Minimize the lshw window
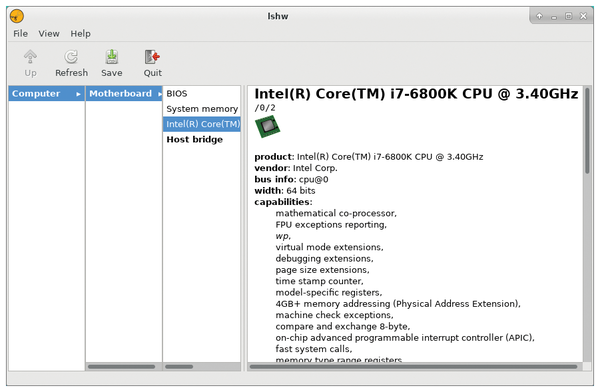Screen dimensions: 600x392 click(x=554, y=17)
